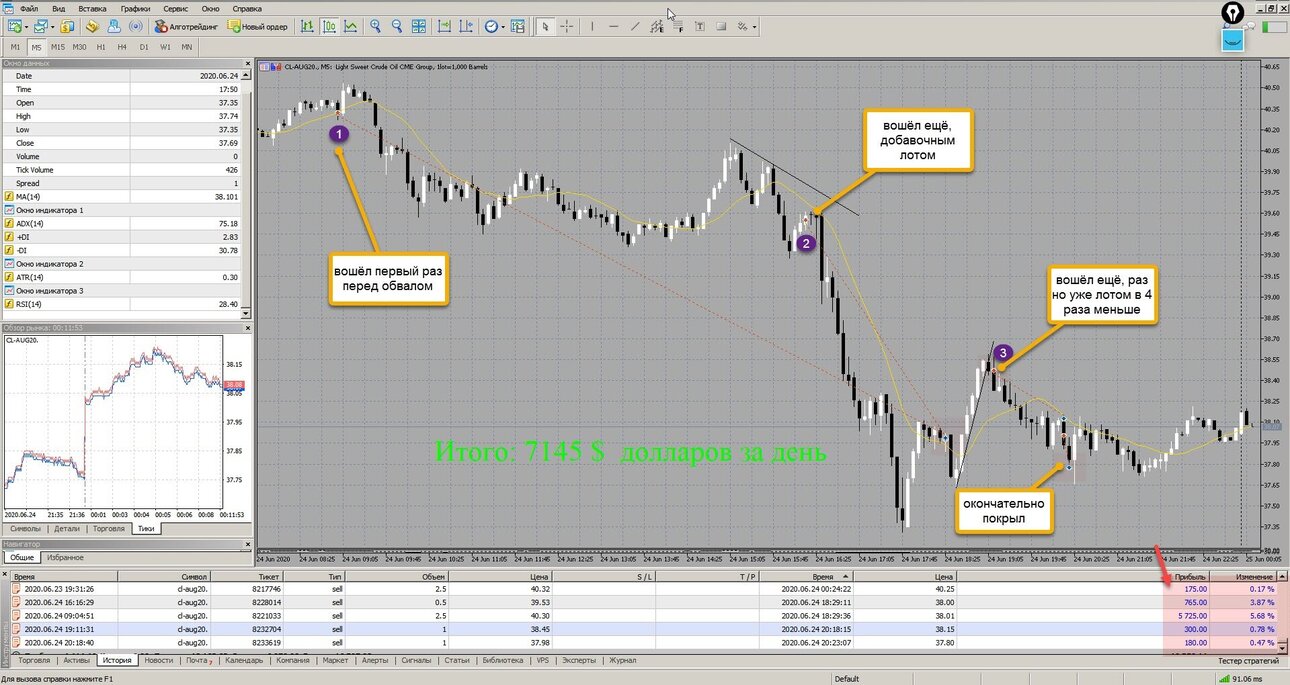Image resolution: width=1290 pixels, height=685 pixels.
Task: Switch timeframe to M1
Action: point(15,47)
